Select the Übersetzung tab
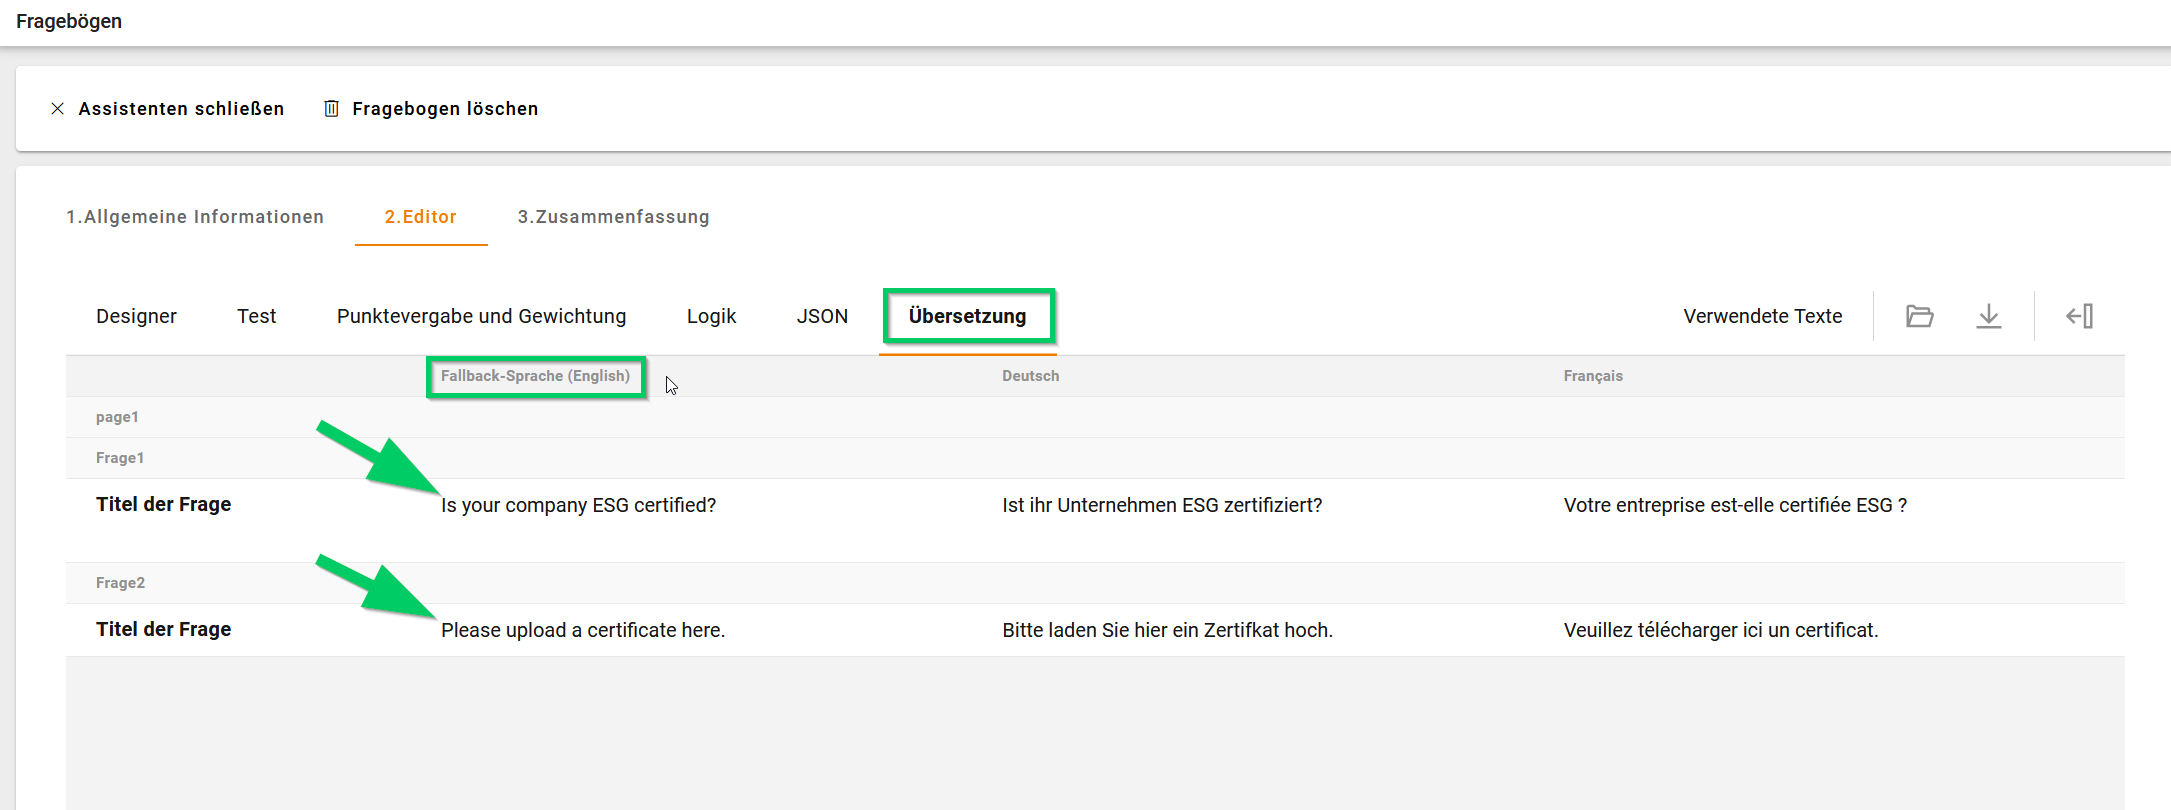Screen dimensions: 2171x810 pos(967,316)
